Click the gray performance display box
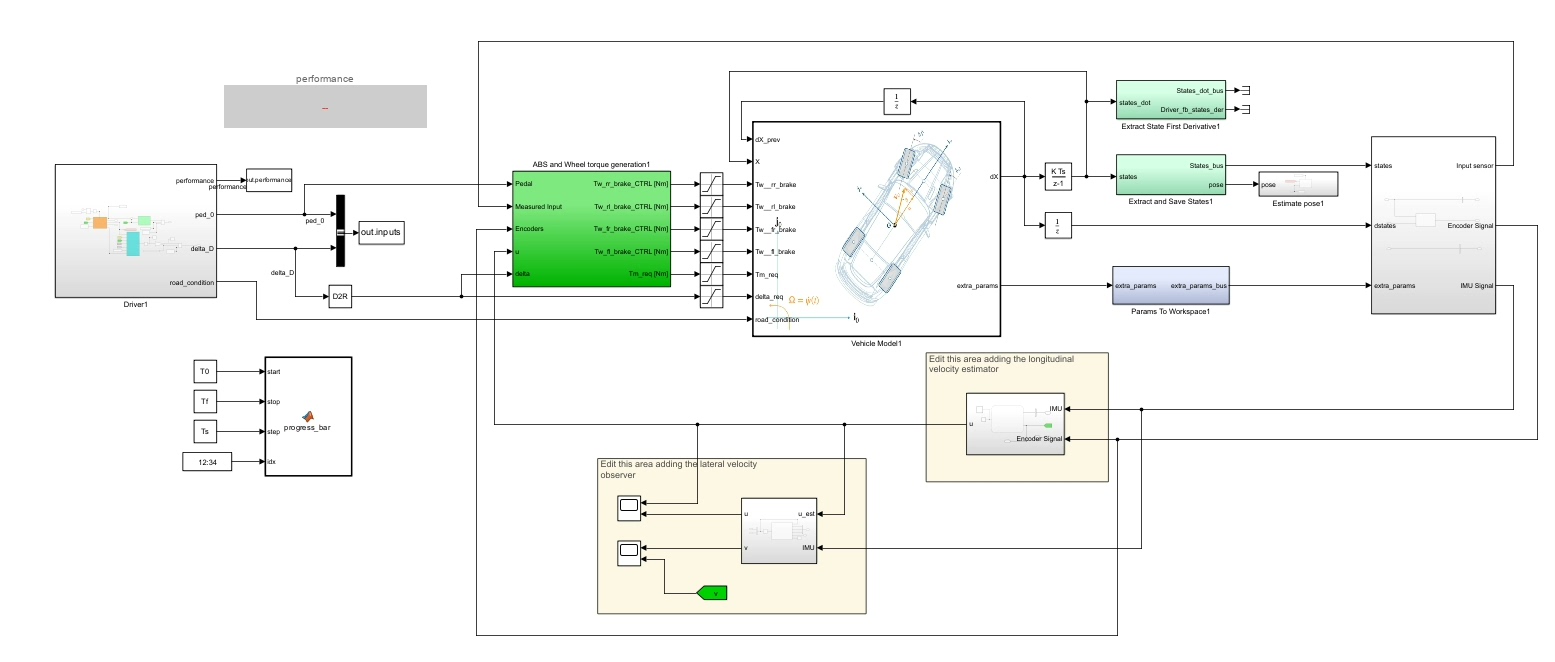 325,106
